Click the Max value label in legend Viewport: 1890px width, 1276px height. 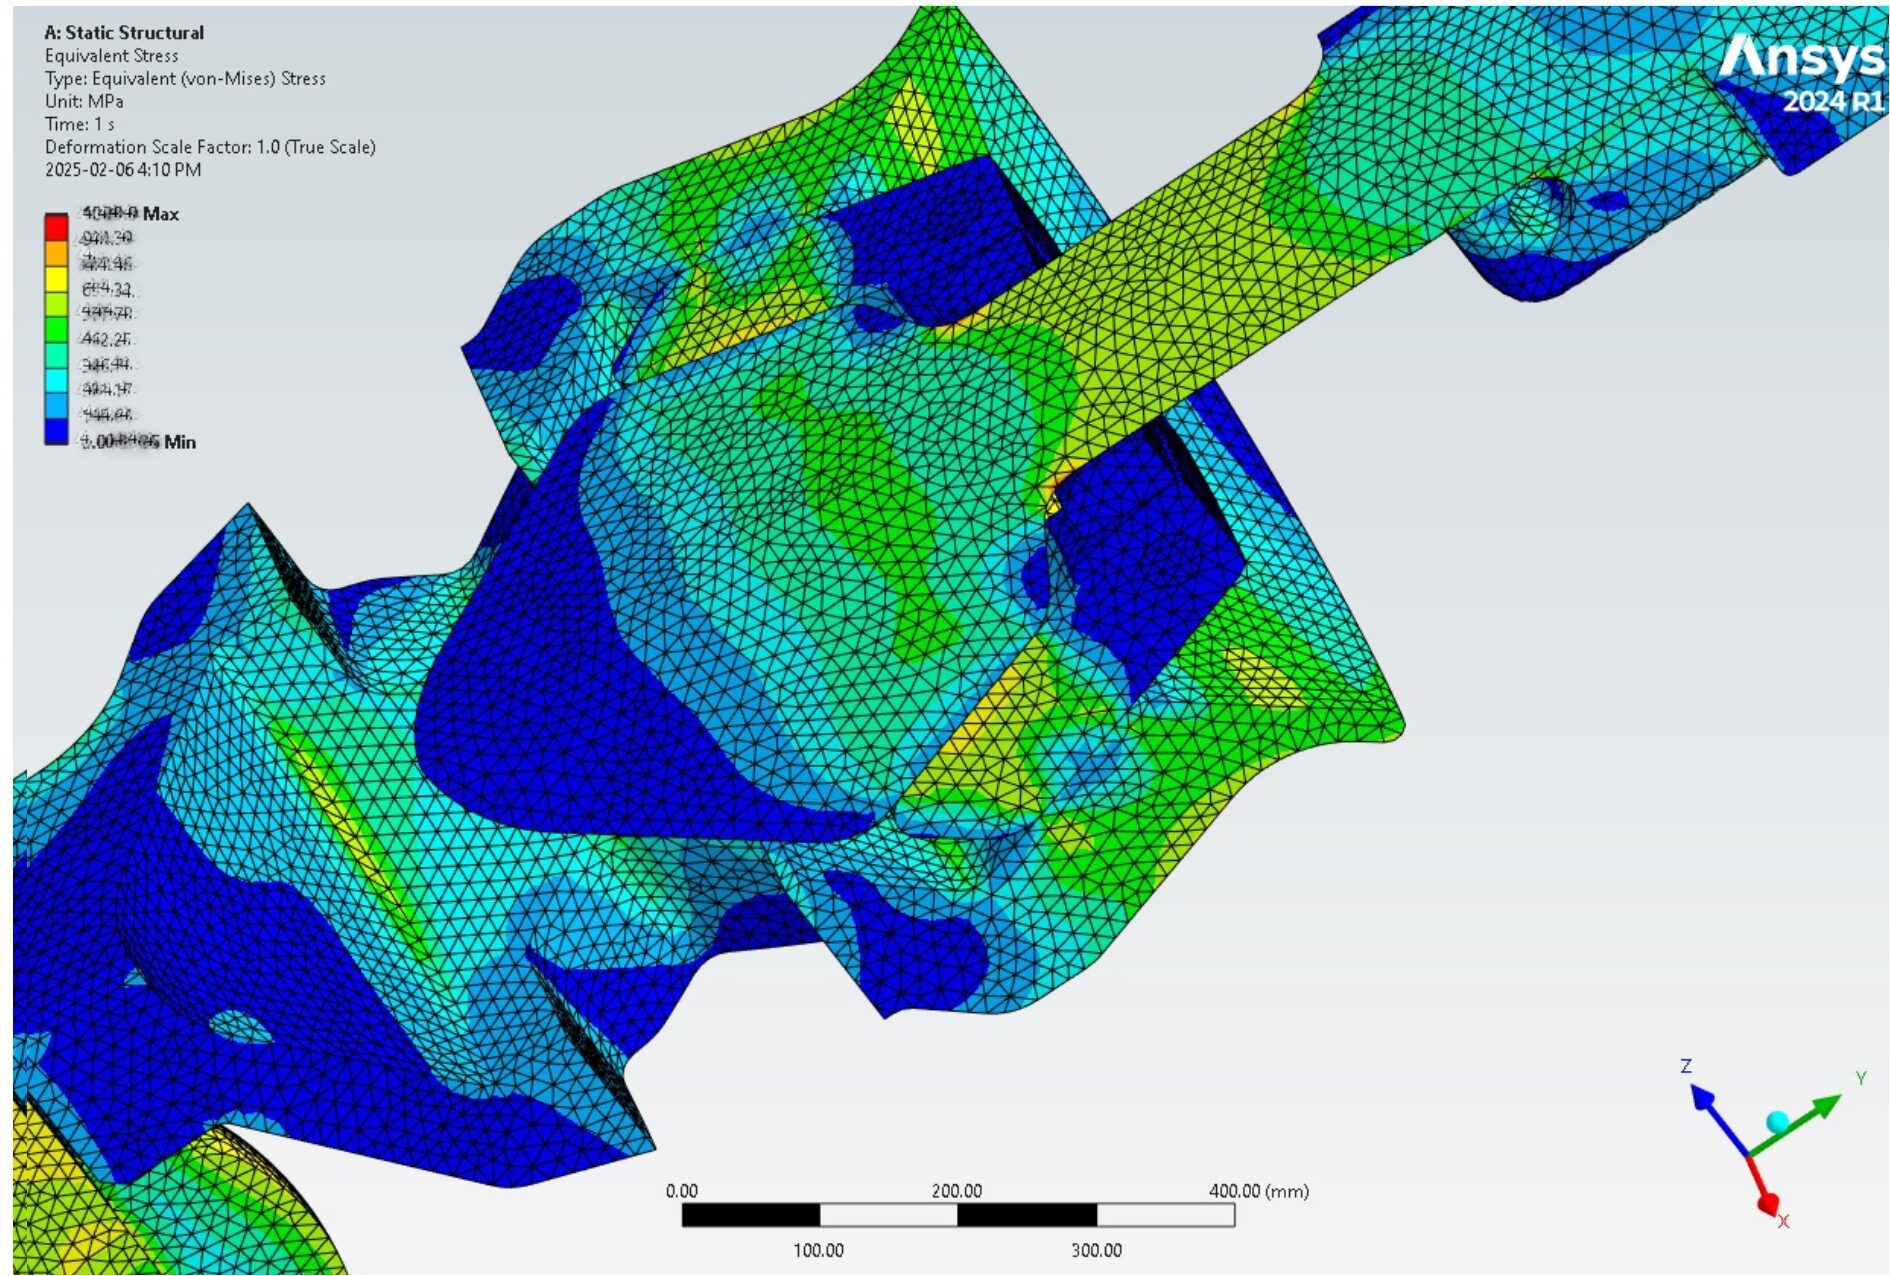click(160, 214)
